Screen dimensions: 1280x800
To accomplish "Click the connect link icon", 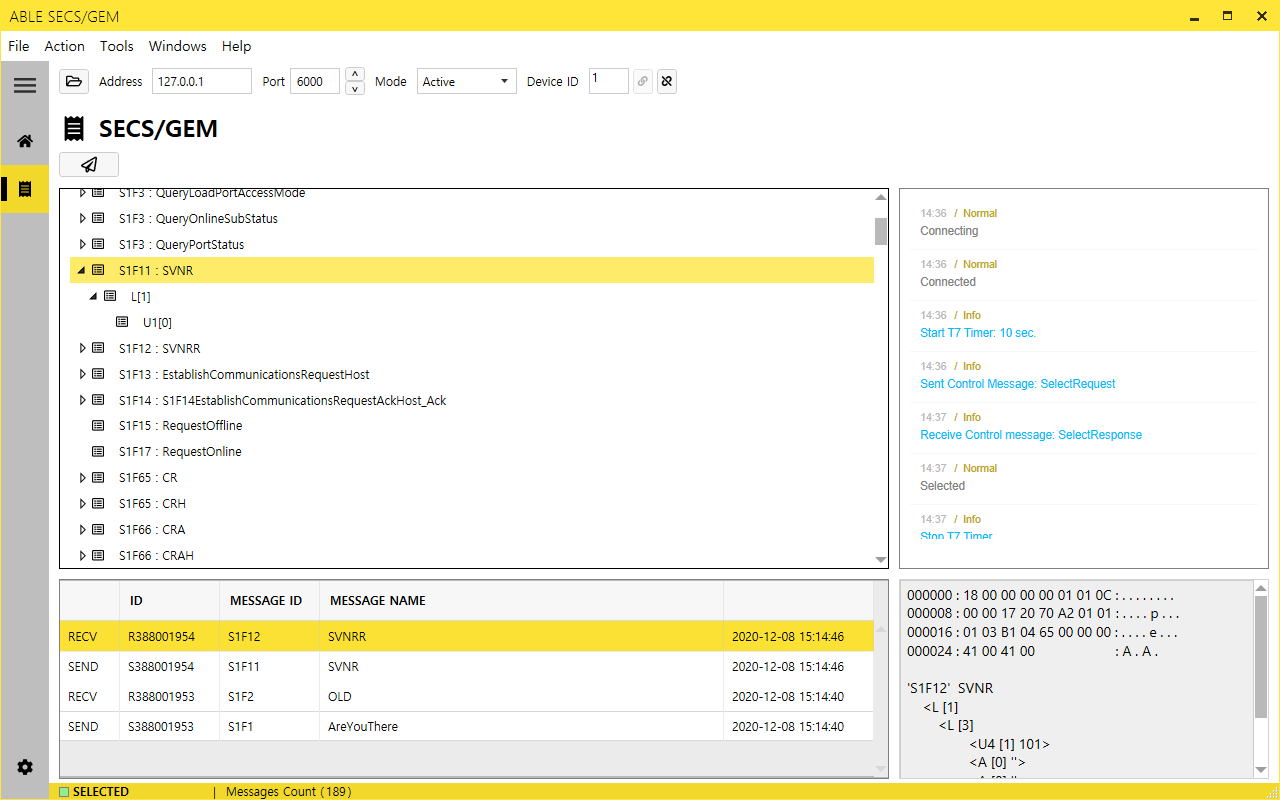I will point(643,82).
